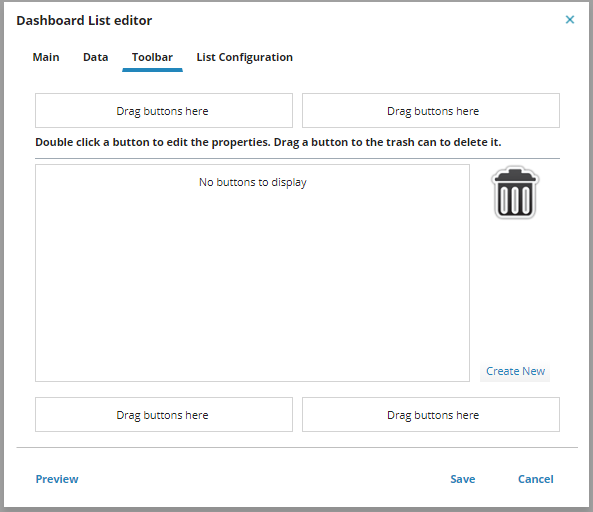The width and height of the screenshot is (593, 512).
Task: Cancel the editor changes
Action: [536, 479]
